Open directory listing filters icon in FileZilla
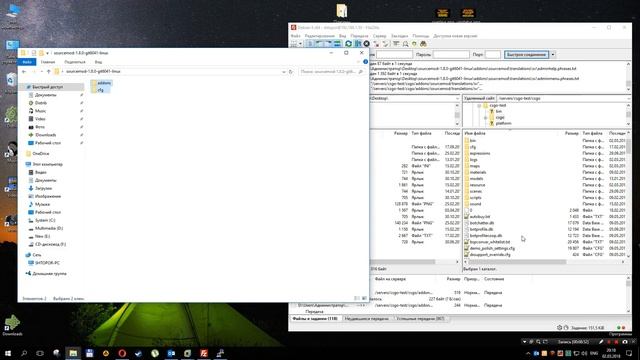The height and width of the screenshot is (360, 640). tap(396, 44)
